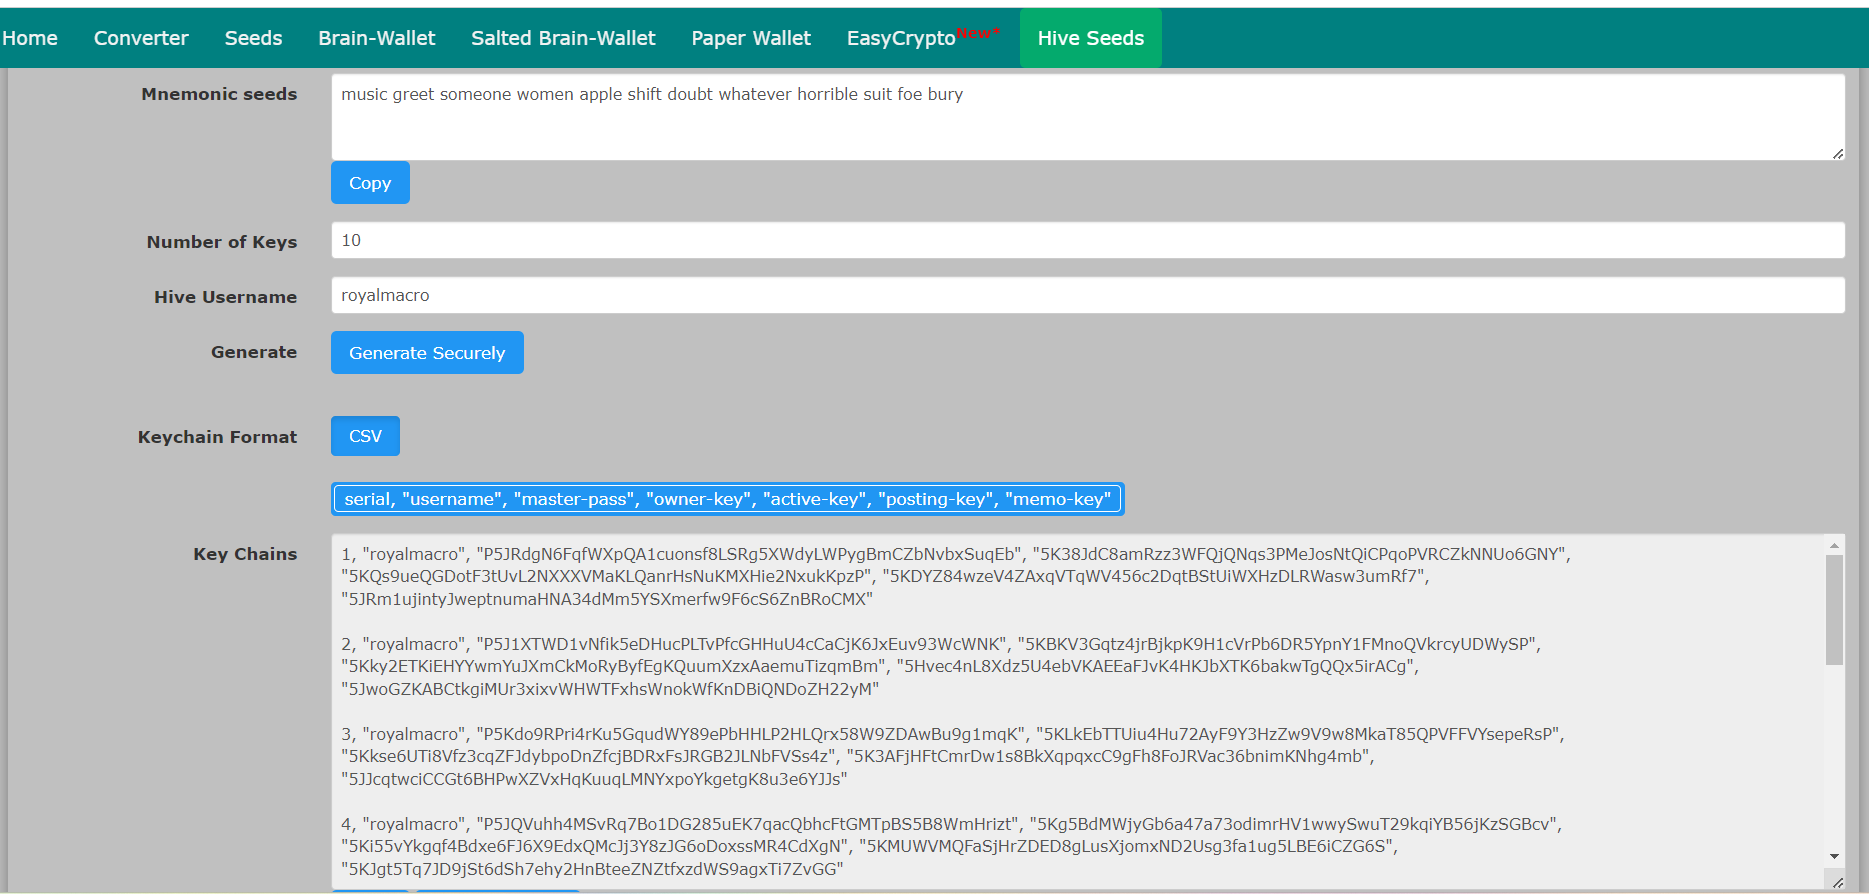1869x894 pixels.
Task: Choose the CSV keychain format button
Action: click(365, 436)
